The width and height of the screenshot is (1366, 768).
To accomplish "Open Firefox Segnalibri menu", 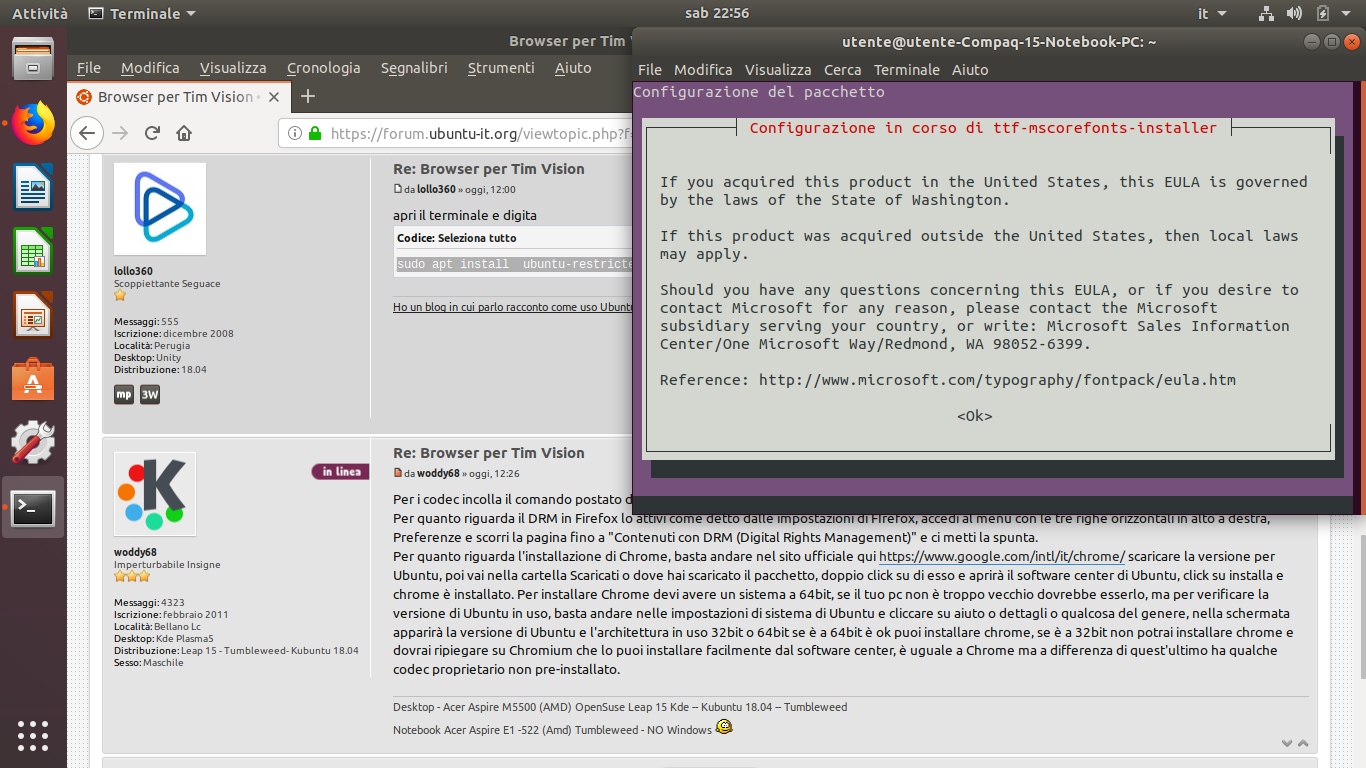I will pos(414,68).
